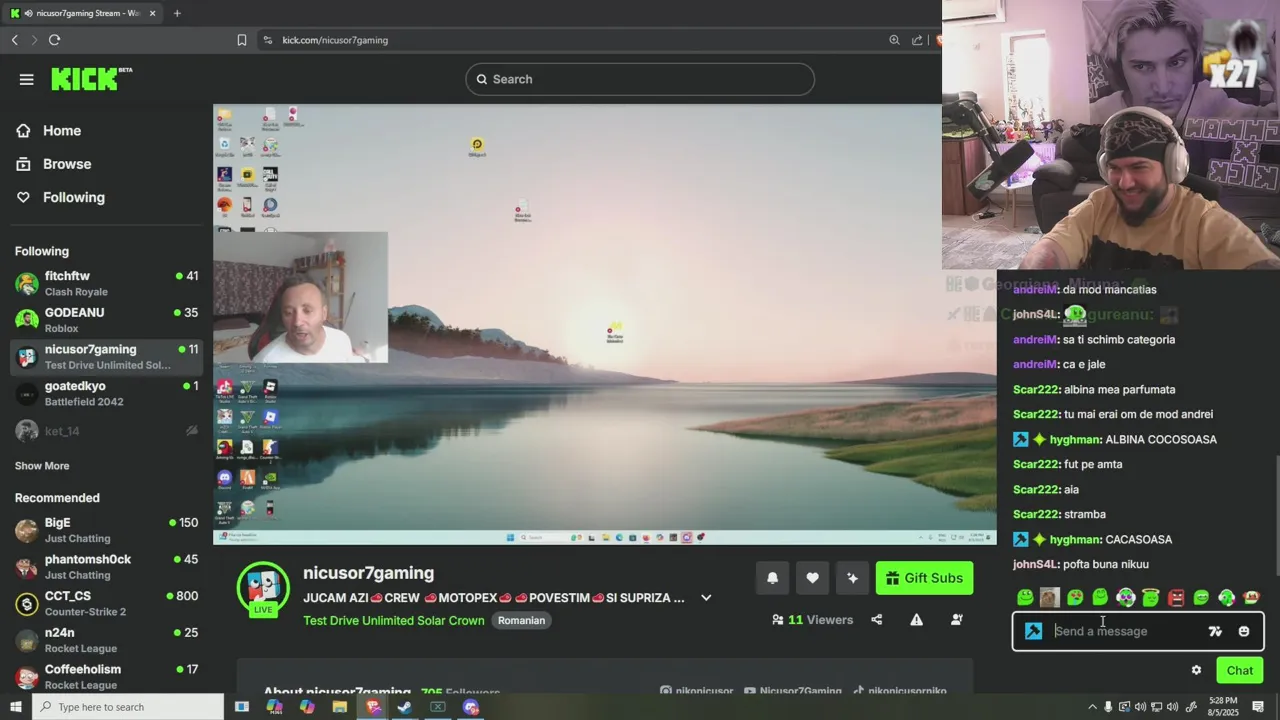
Task: Open the 7TV emote menu
Action: coord(1215,631)
